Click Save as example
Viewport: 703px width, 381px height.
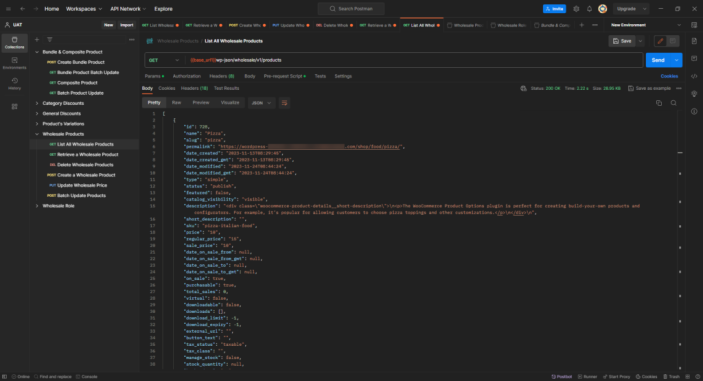pyautogui.click(x=649, y=88)
